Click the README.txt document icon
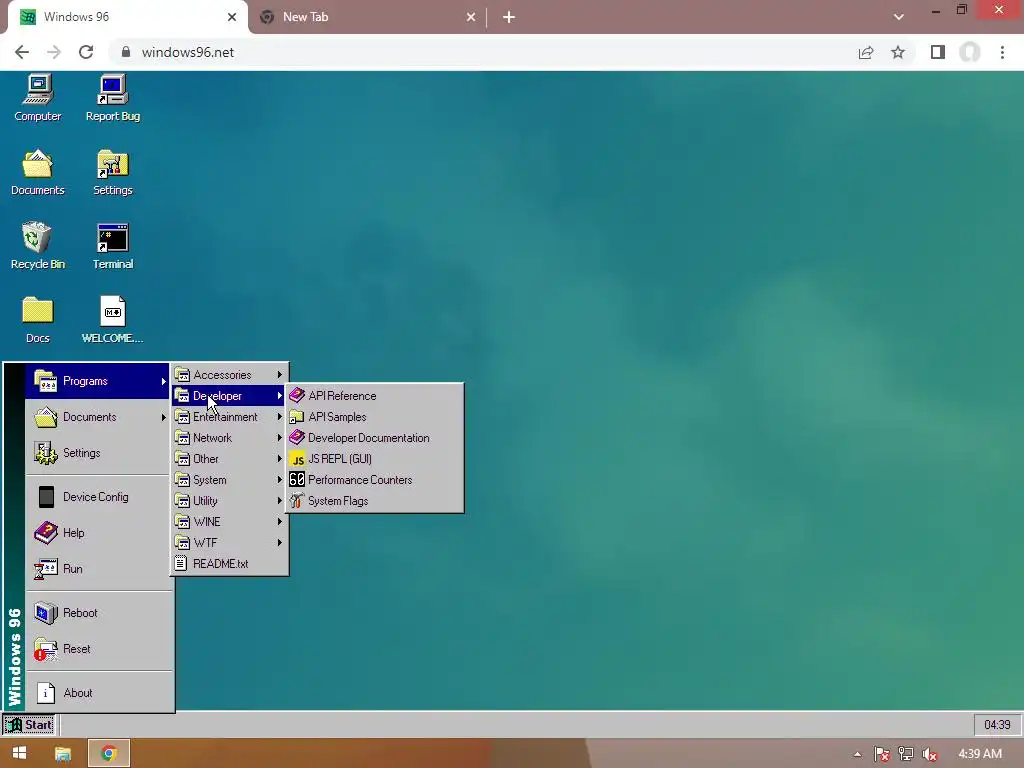The image size is (1024, 768). pyautogui.click(x=182, y=564)
